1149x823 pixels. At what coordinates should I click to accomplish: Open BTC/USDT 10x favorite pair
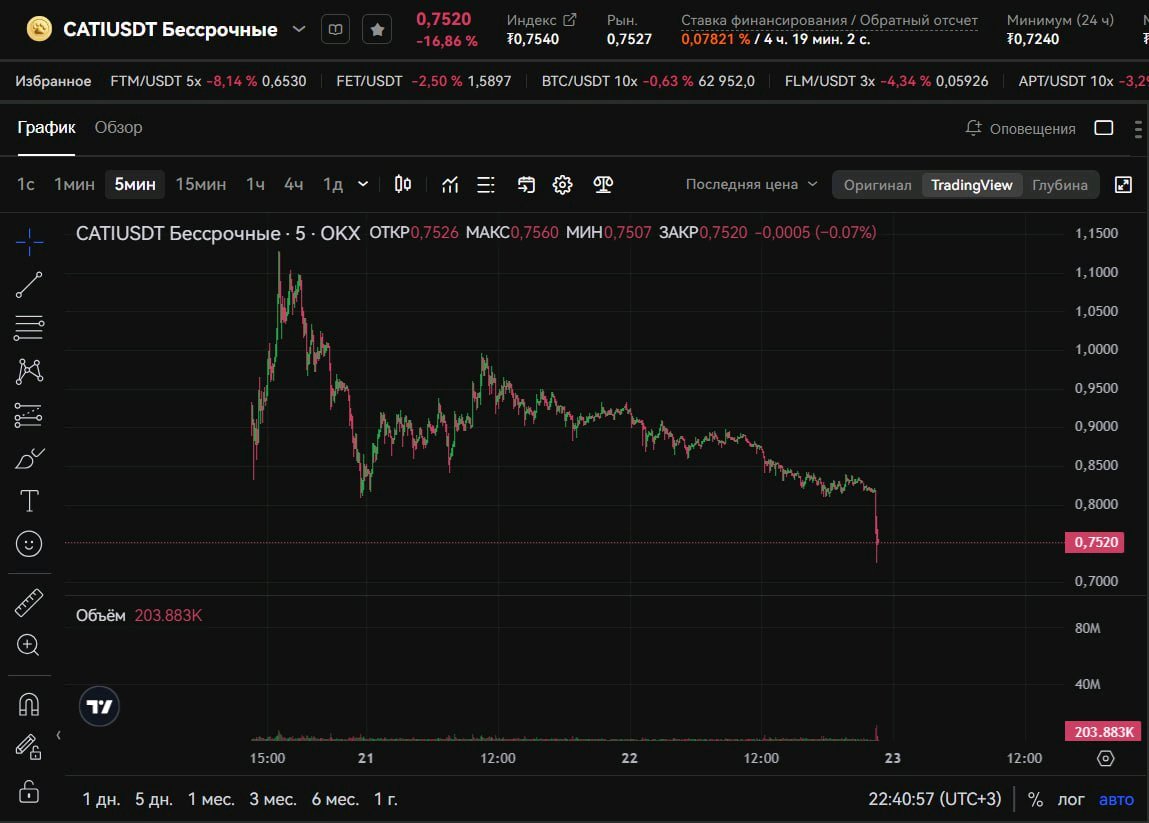[648, 81]
